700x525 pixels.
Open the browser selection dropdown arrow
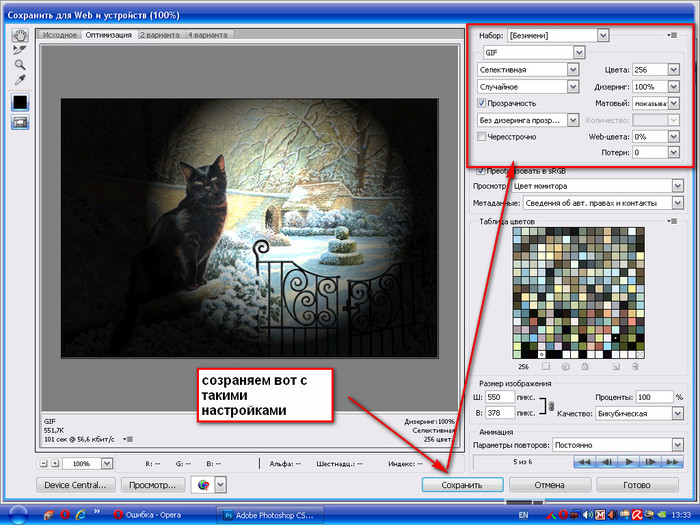pos(221,485)
